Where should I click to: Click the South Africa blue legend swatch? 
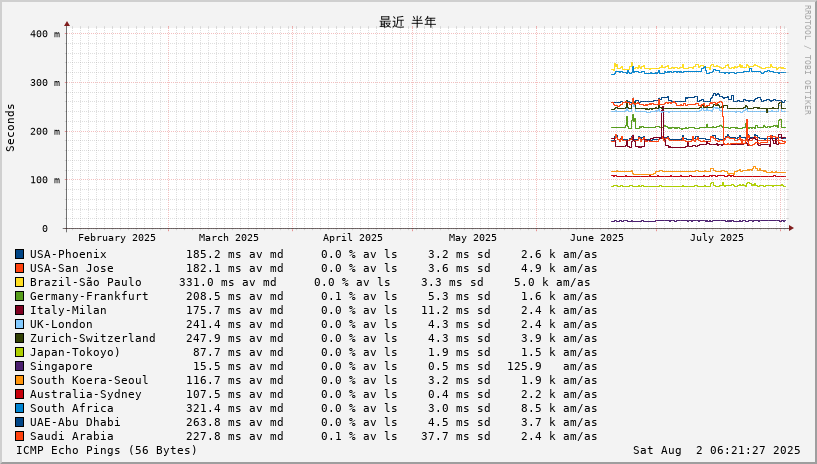tap(19, 409)
